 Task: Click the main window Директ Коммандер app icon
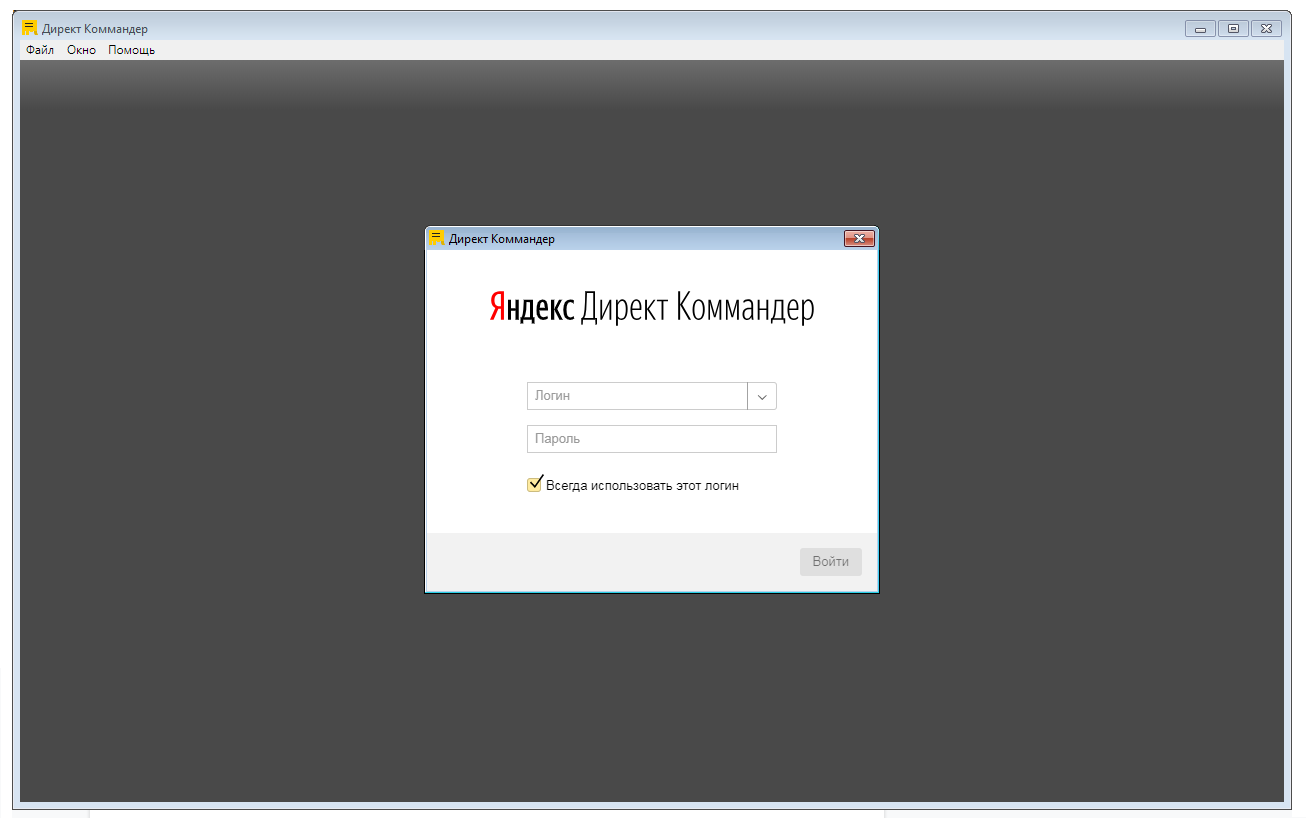pos(30,28)
